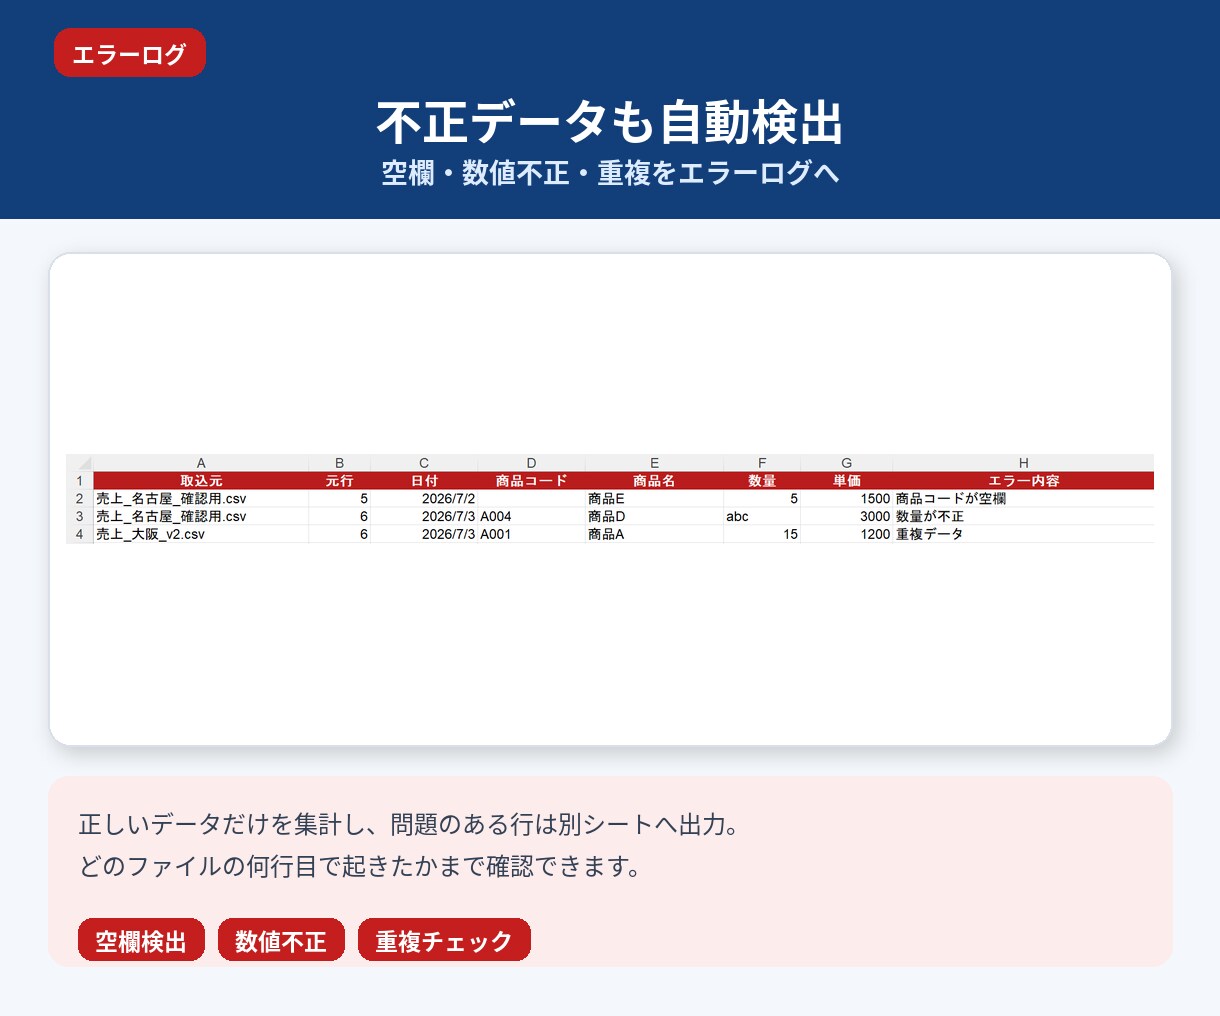Viewport: 1220px width, 1016px height.
Task: Select the 数量 cell with 5 in row 2
Action: click(762, 498)
